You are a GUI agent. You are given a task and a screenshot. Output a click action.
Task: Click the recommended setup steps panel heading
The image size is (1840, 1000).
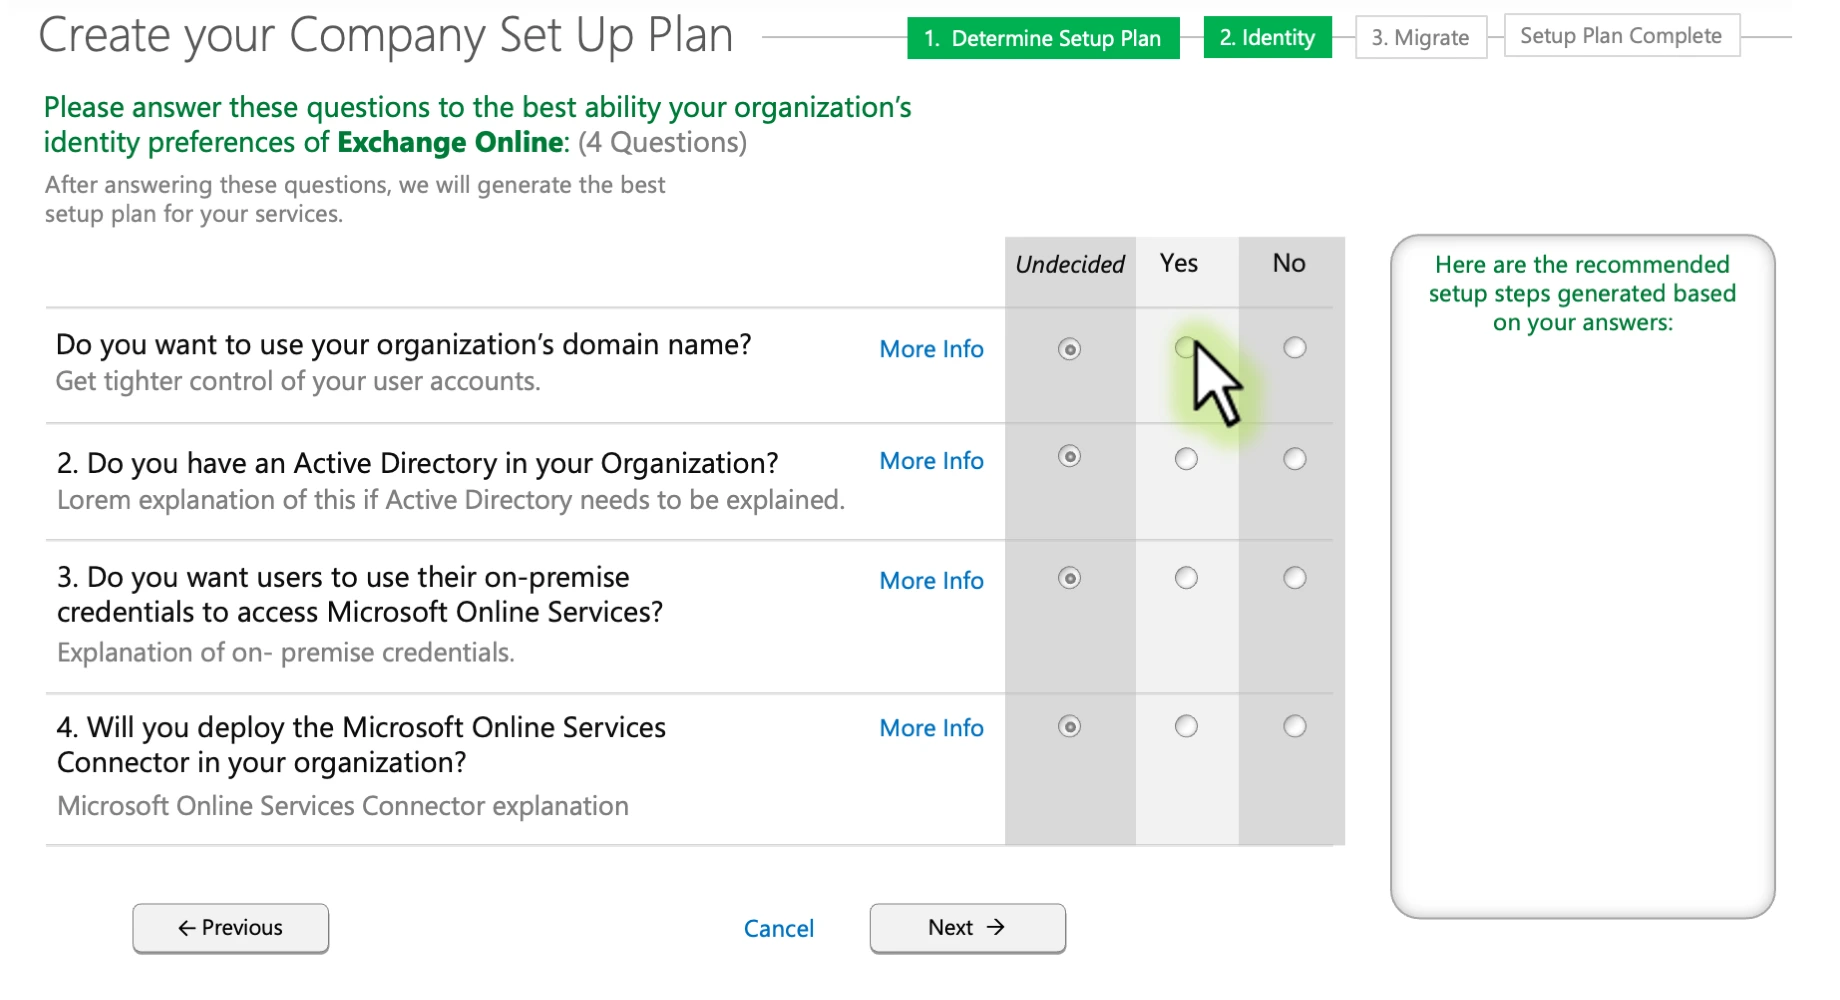pos(1582,293)
